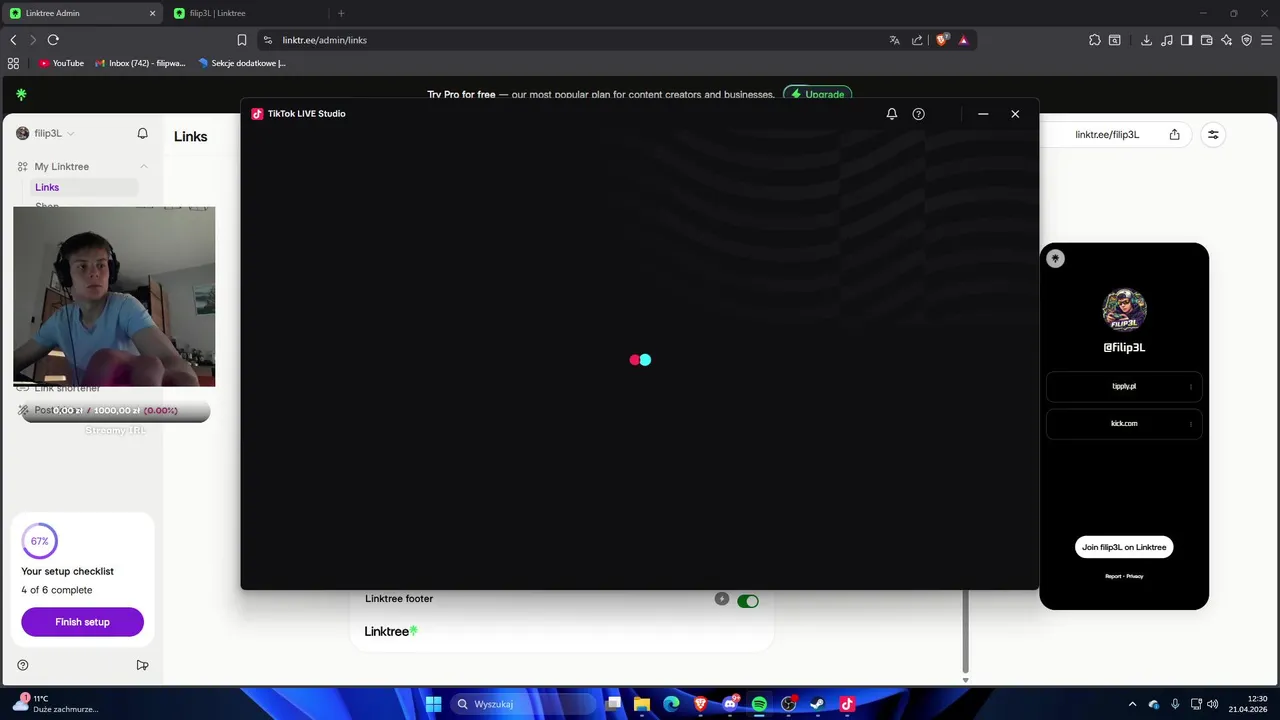This screenshot has height=720, width=1280.
Task: Click the announcements flag icon in sidebar
Action: pyautogui.click(x=142, y=665)
